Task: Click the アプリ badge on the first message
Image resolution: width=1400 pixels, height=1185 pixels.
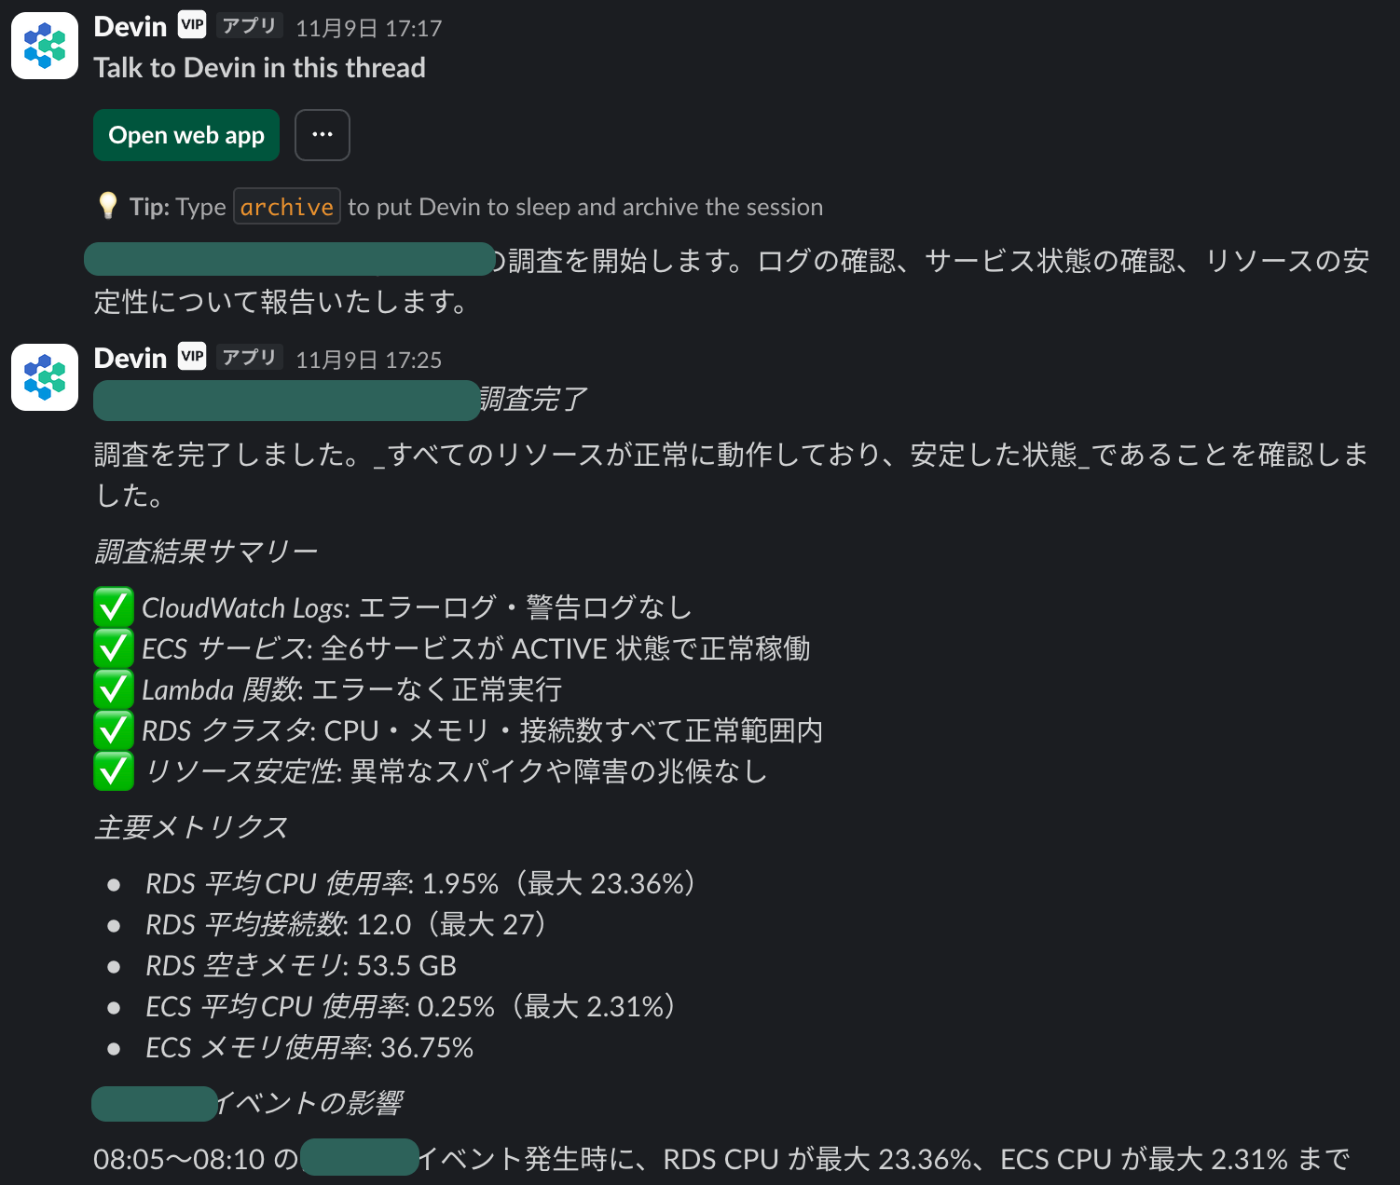Action: coord(249,25)
